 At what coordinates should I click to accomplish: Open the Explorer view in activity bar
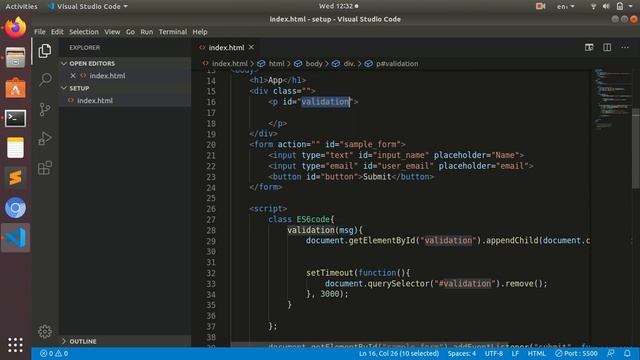click(x=45, y=51)
